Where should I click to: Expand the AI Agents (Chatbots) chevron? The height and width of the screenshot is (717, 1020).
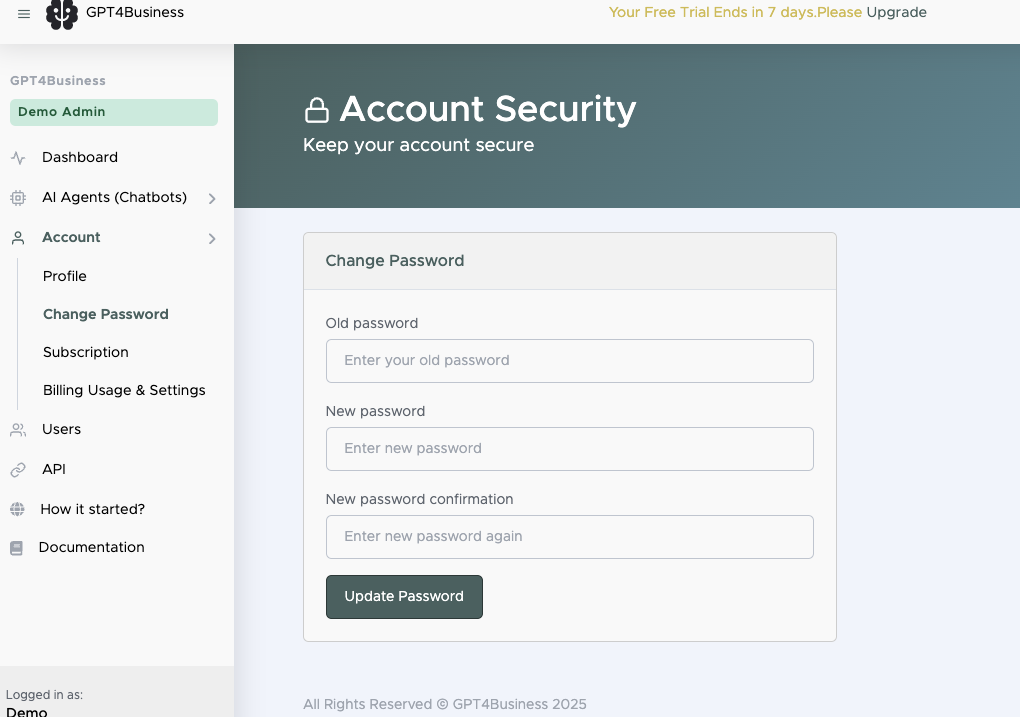pyautogui.click(x=212, y=199)
